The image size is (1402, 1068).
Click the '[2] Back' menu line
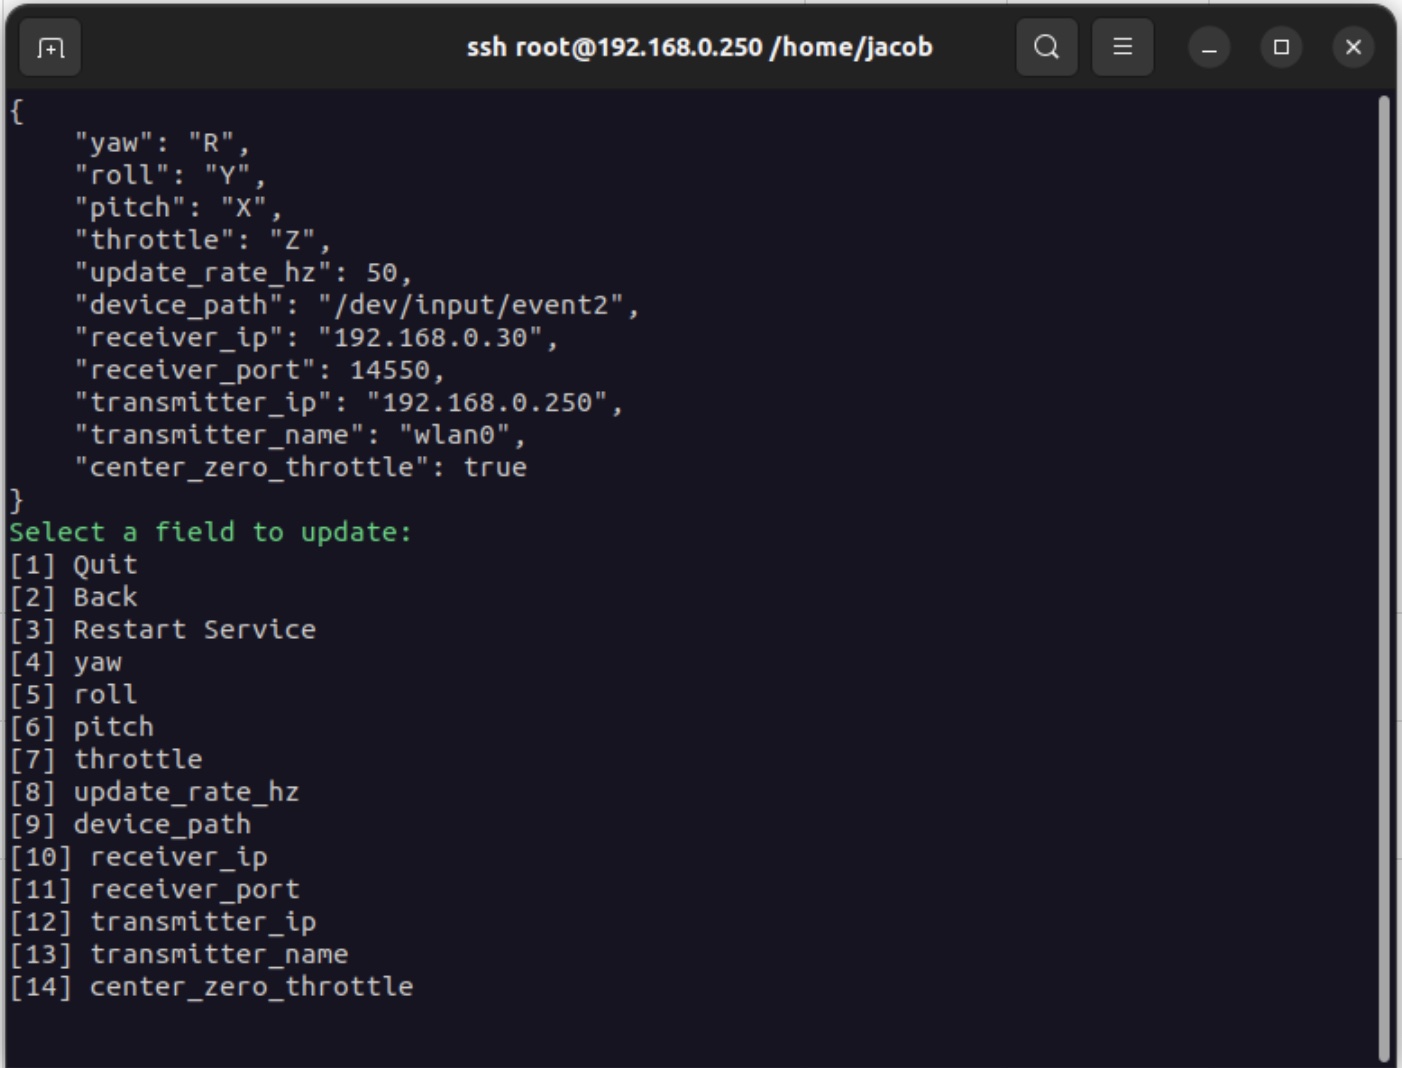pos(74,597)
